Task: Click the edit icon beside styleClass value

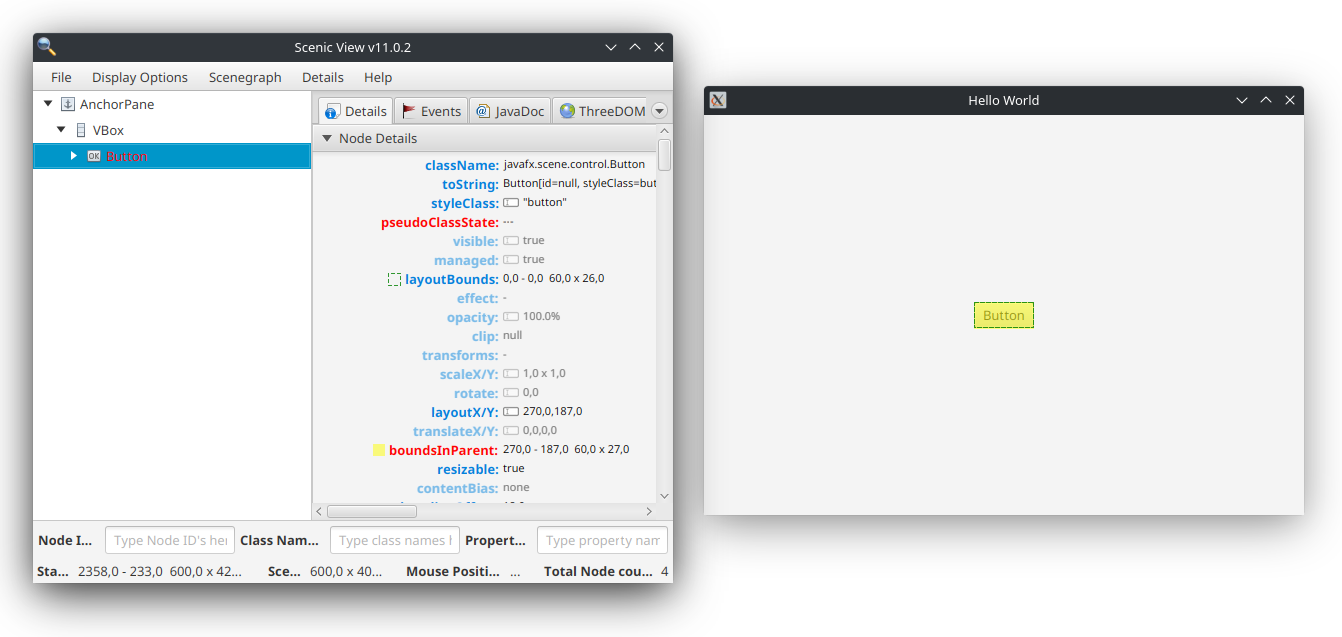Action: click(511, 203)
